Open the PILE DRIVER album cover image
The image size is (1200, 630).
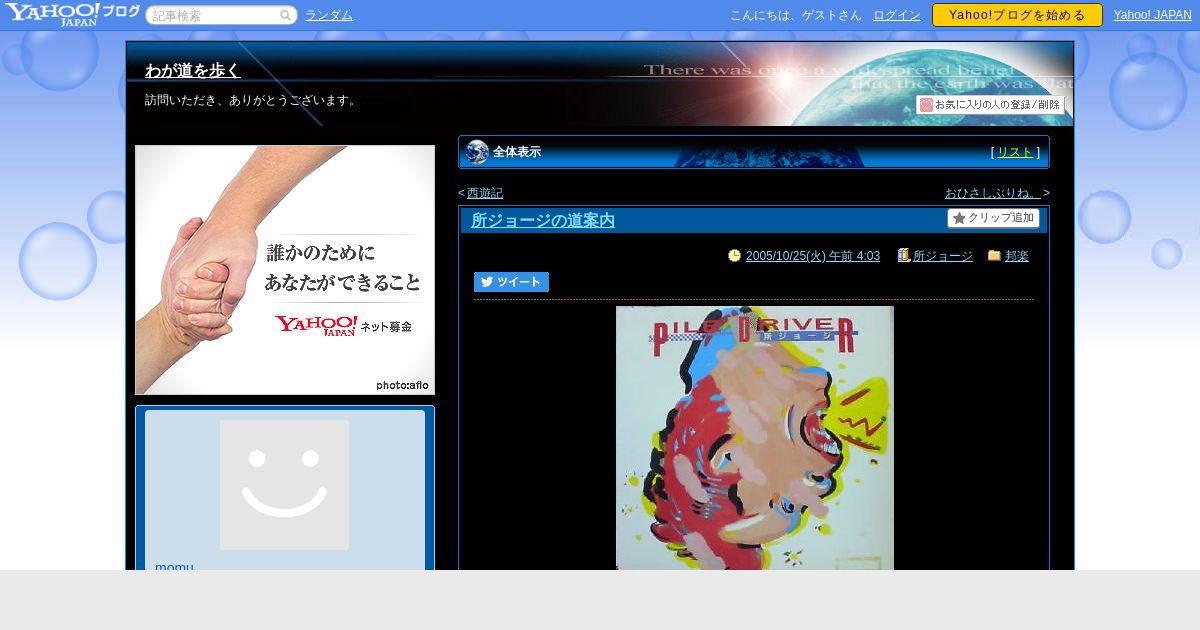(x=755, y=438)
